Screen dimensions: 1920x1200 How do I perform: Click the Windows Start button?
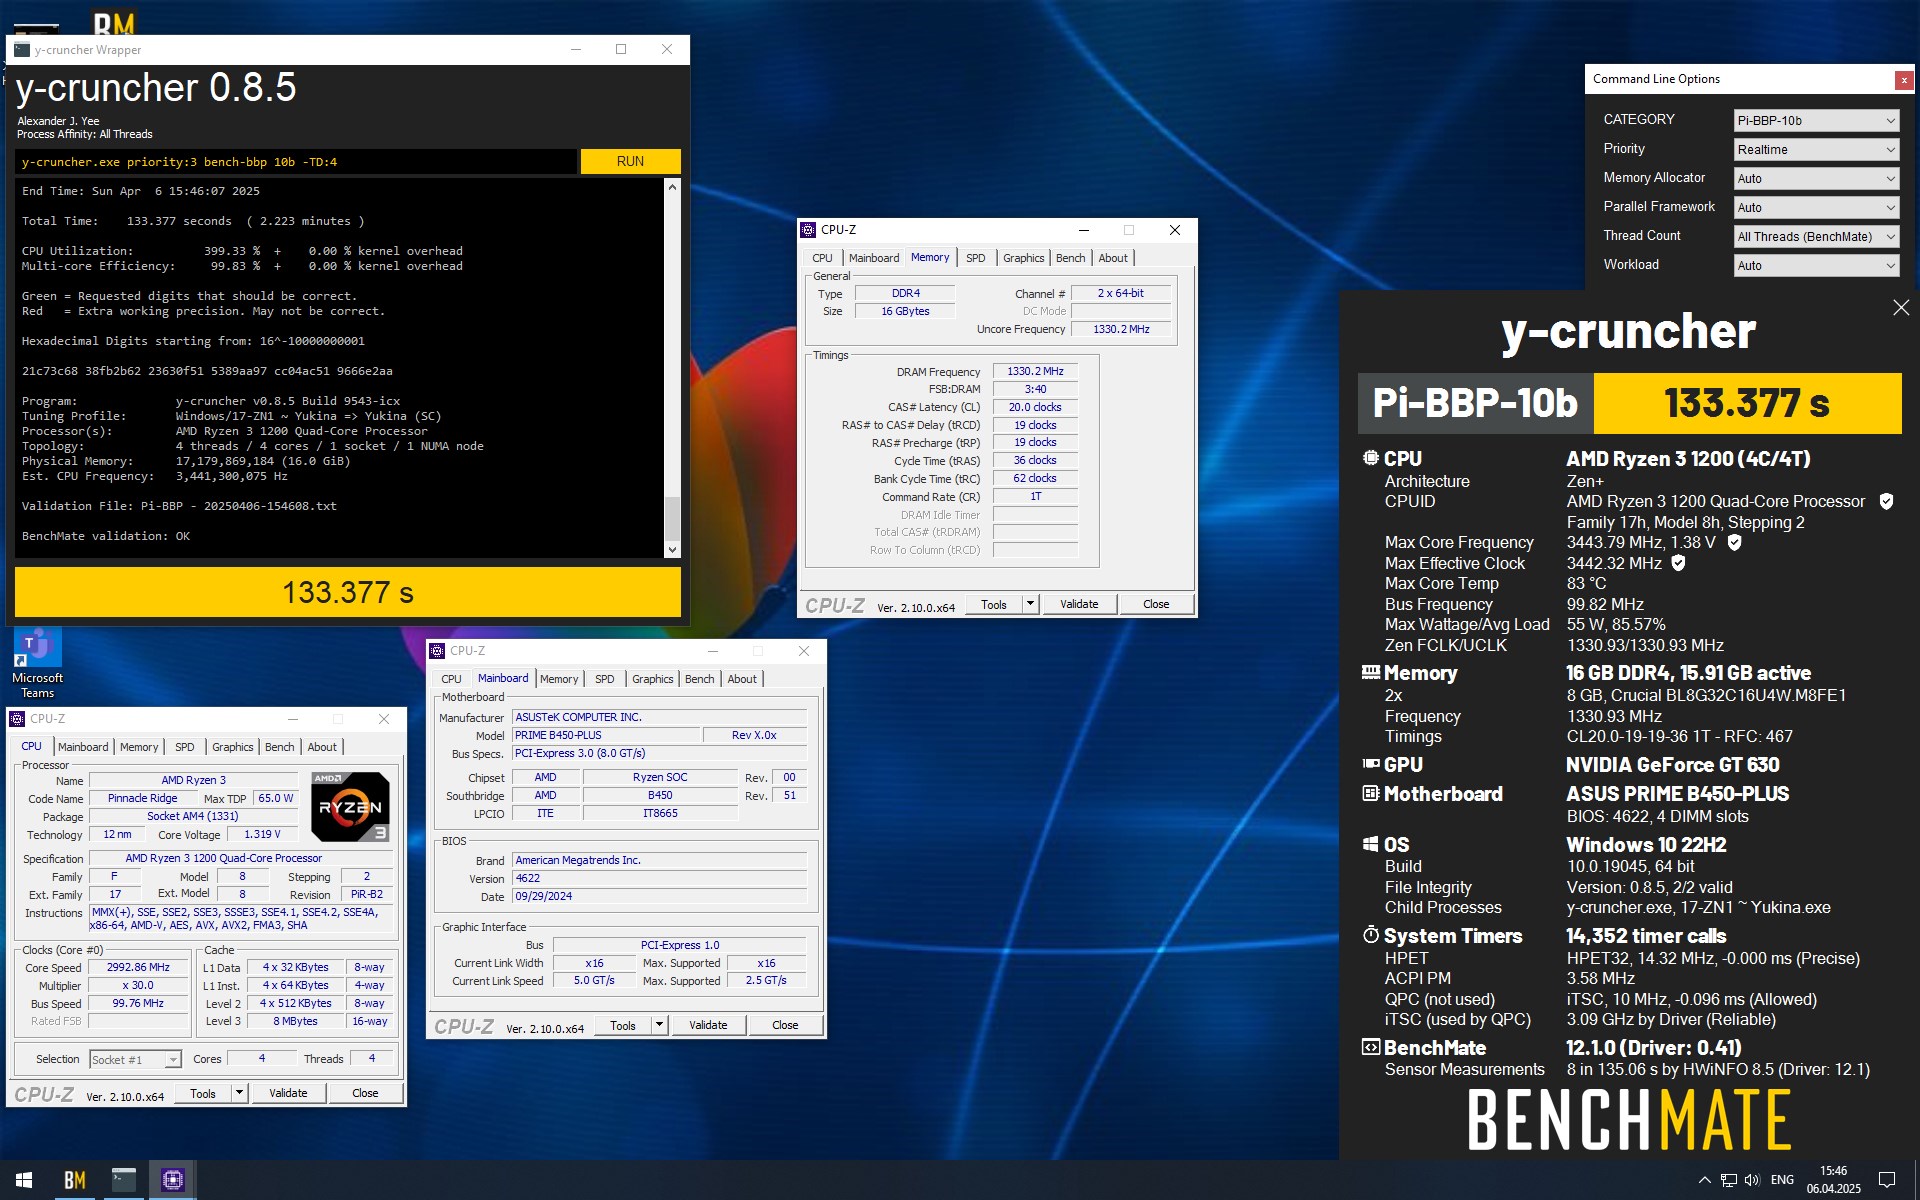click(x=24, y=1180)
